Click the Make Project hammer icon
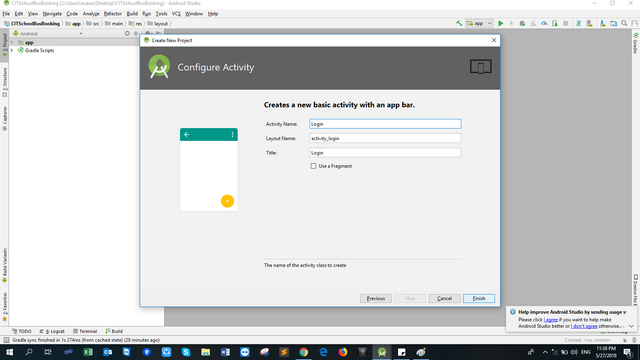 click(x=459, y=24)
